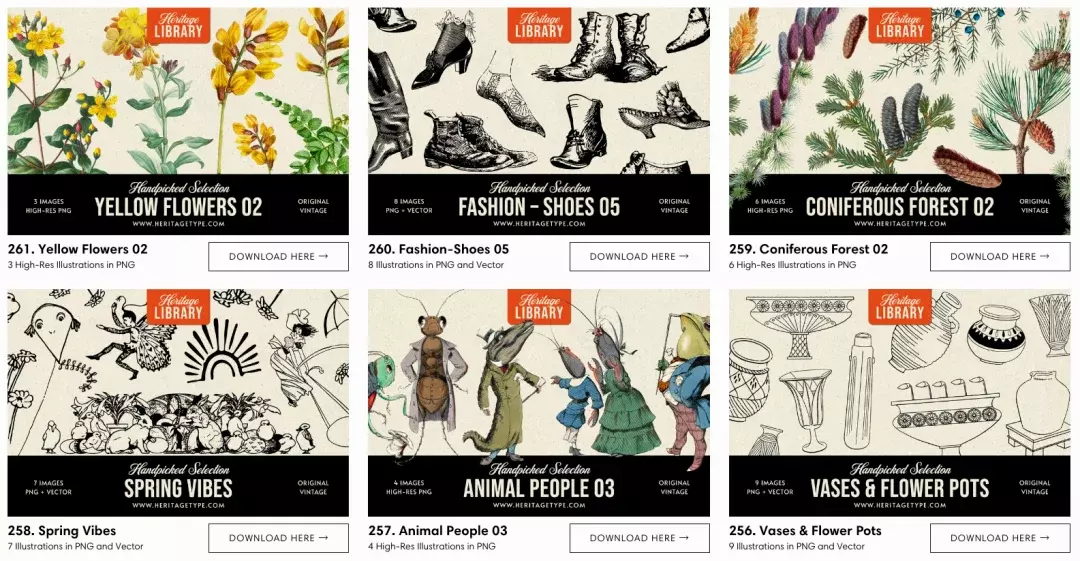The image size is (1080, 561).
Task: Click '8 Illustrations in PNG and Vector' text
Action: click(436, 265)
